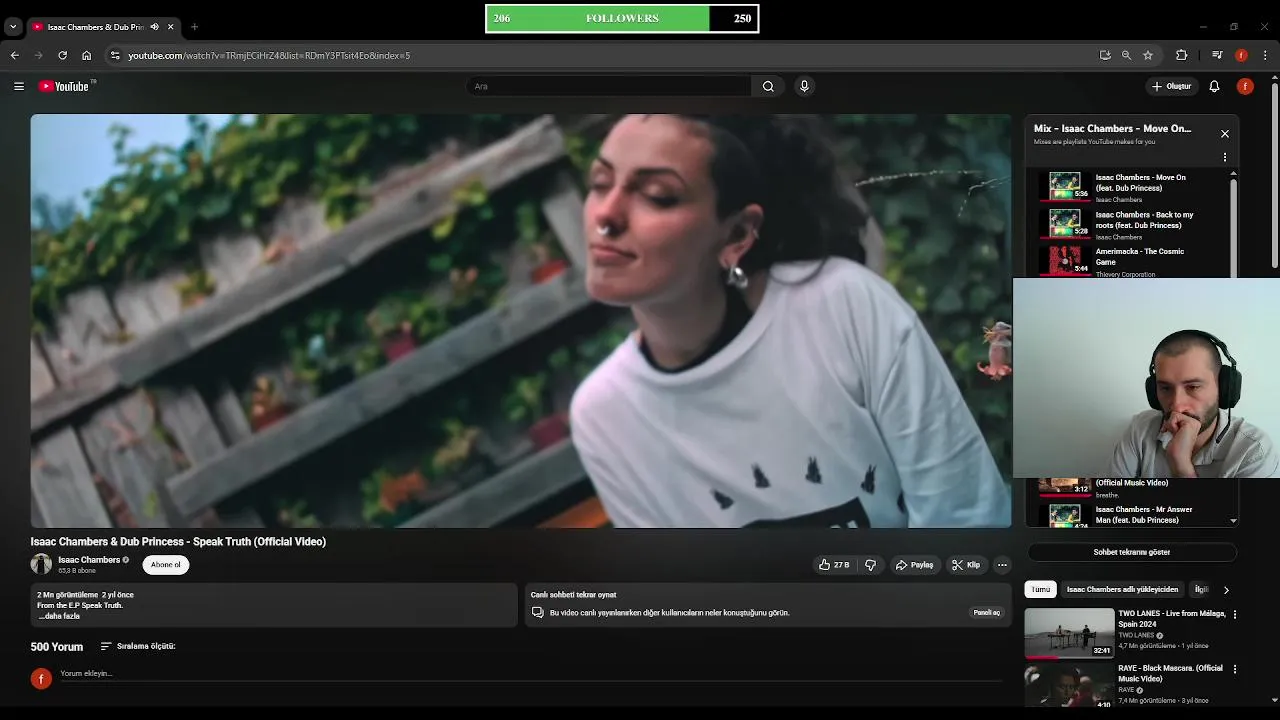Close the Isaac Chambers browser tab

pyautogui.click(x=171, y=27)
